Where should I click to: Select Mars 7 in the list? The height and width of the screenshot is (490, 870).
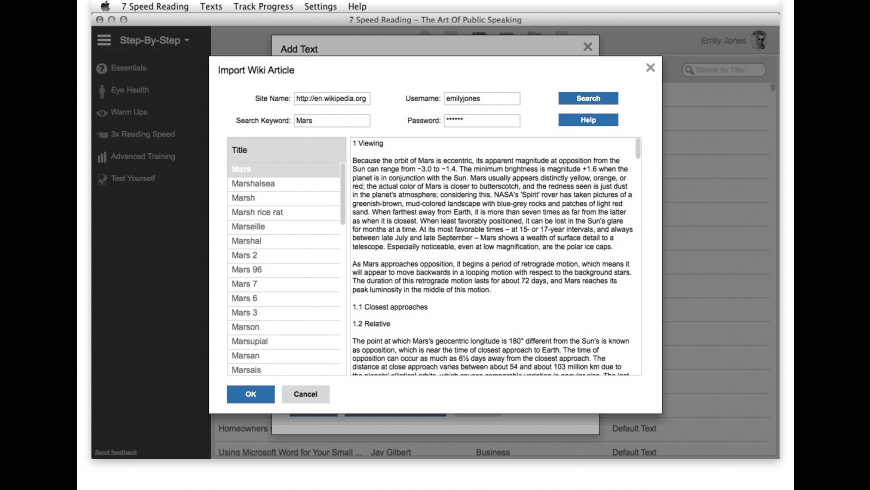[284, 284]
